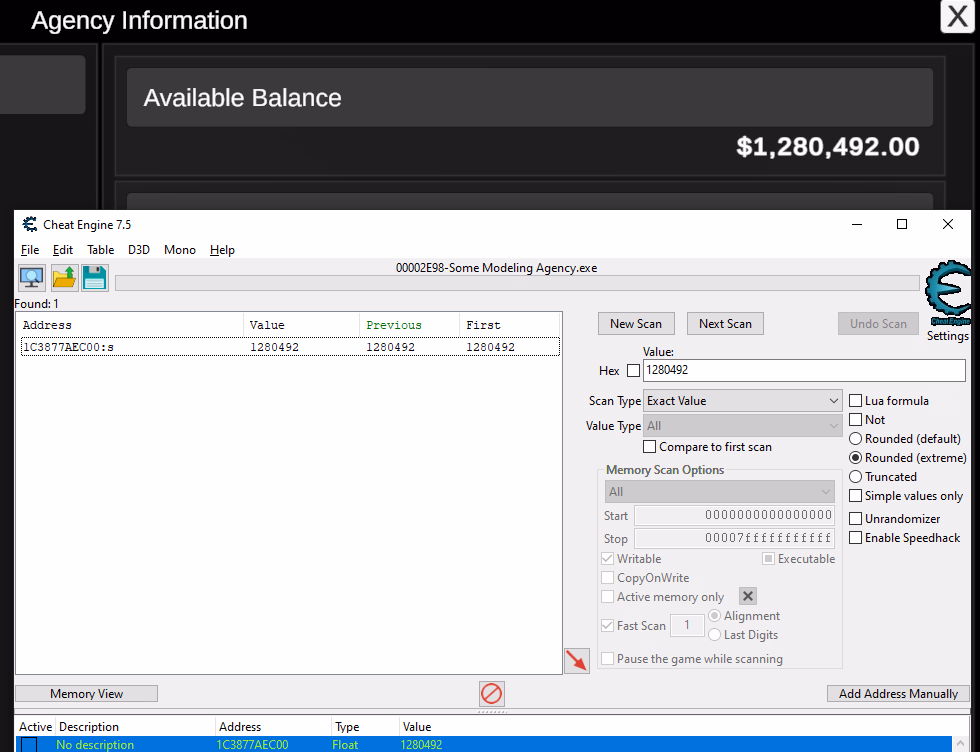Enable Speedhack checkbox

[x=856, y=538]
